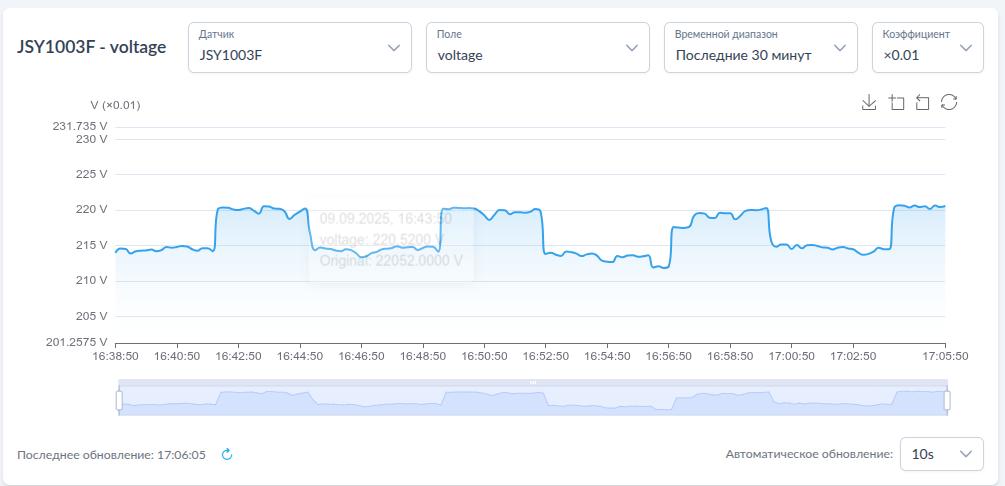The width and height of the screenshot is (1005, 486).
Task: Refresh data next to Последнее обновление time
Action: [x=227, y=455]
